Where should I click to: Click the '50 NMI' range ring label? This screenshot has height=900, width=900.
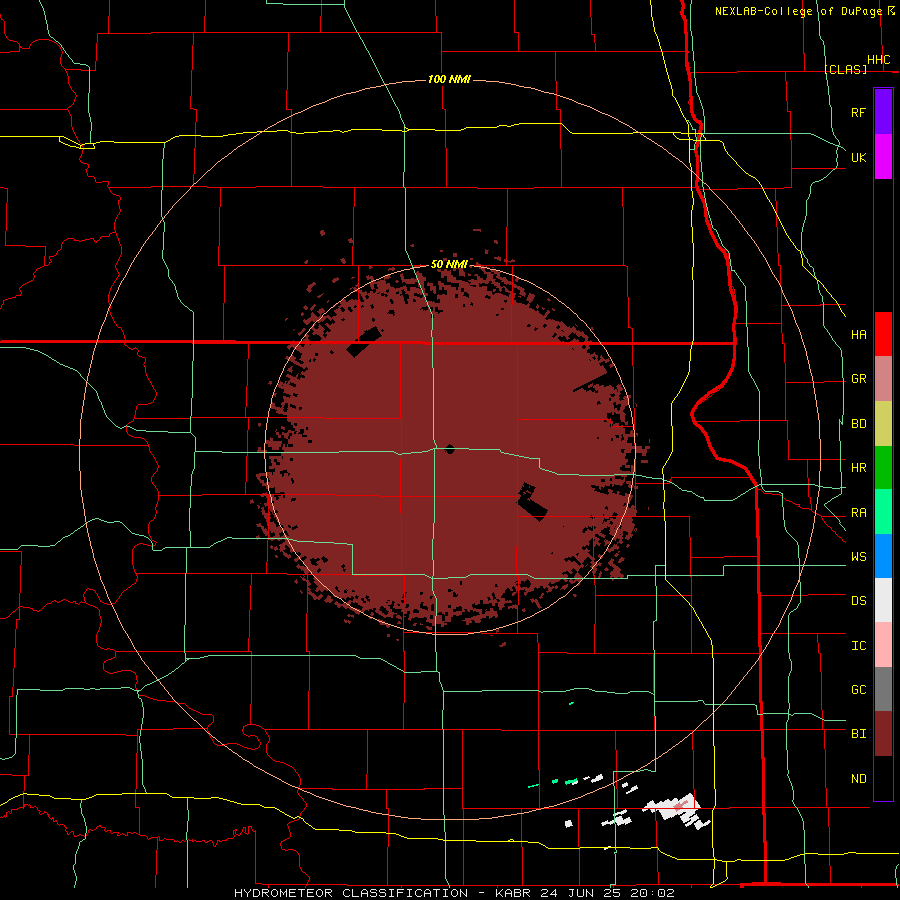point(449,264)
